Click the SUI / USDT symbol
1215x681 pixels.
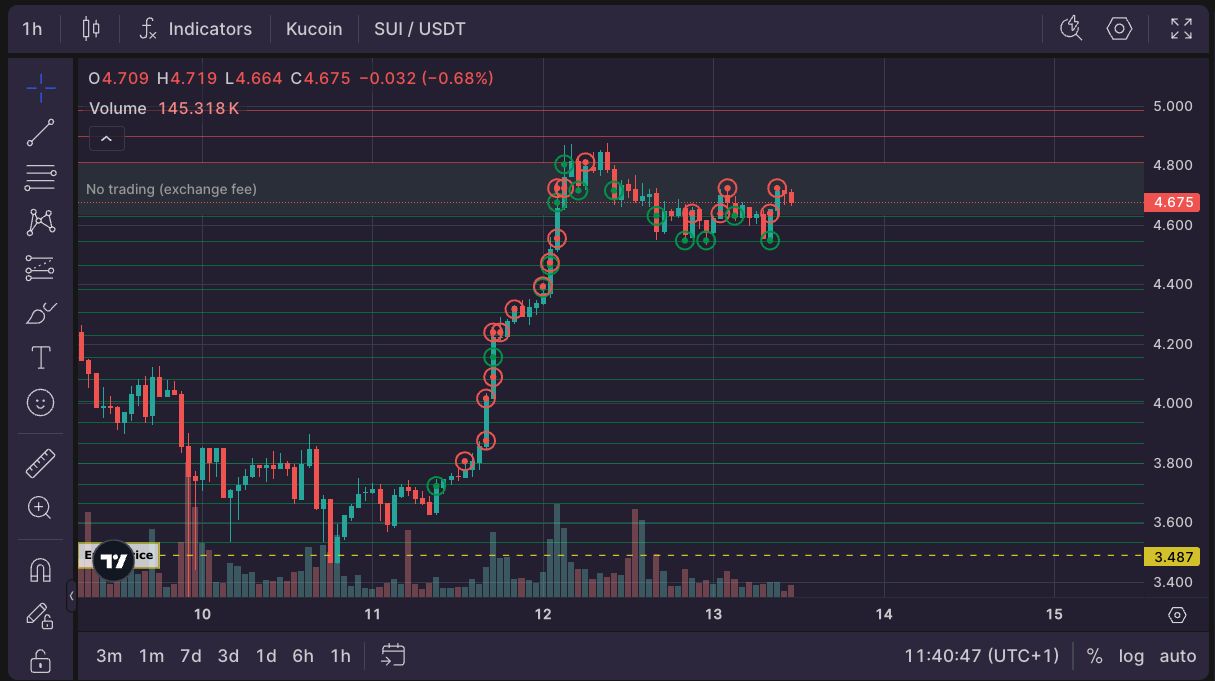pos(419,29)
